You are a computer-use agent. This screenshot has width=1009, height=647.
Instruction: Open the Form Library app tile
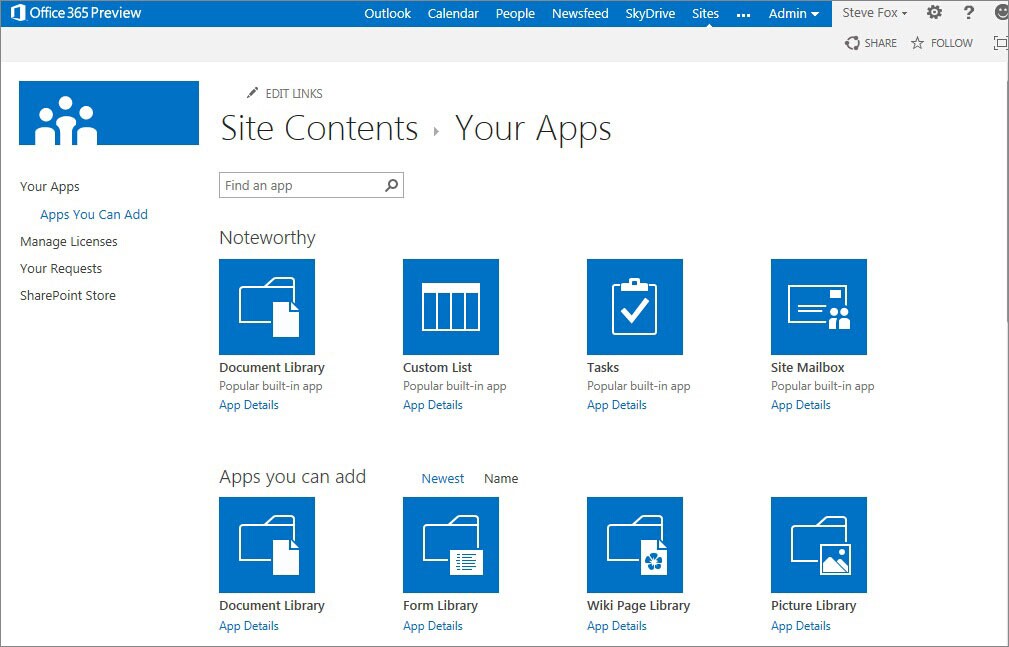450,545
